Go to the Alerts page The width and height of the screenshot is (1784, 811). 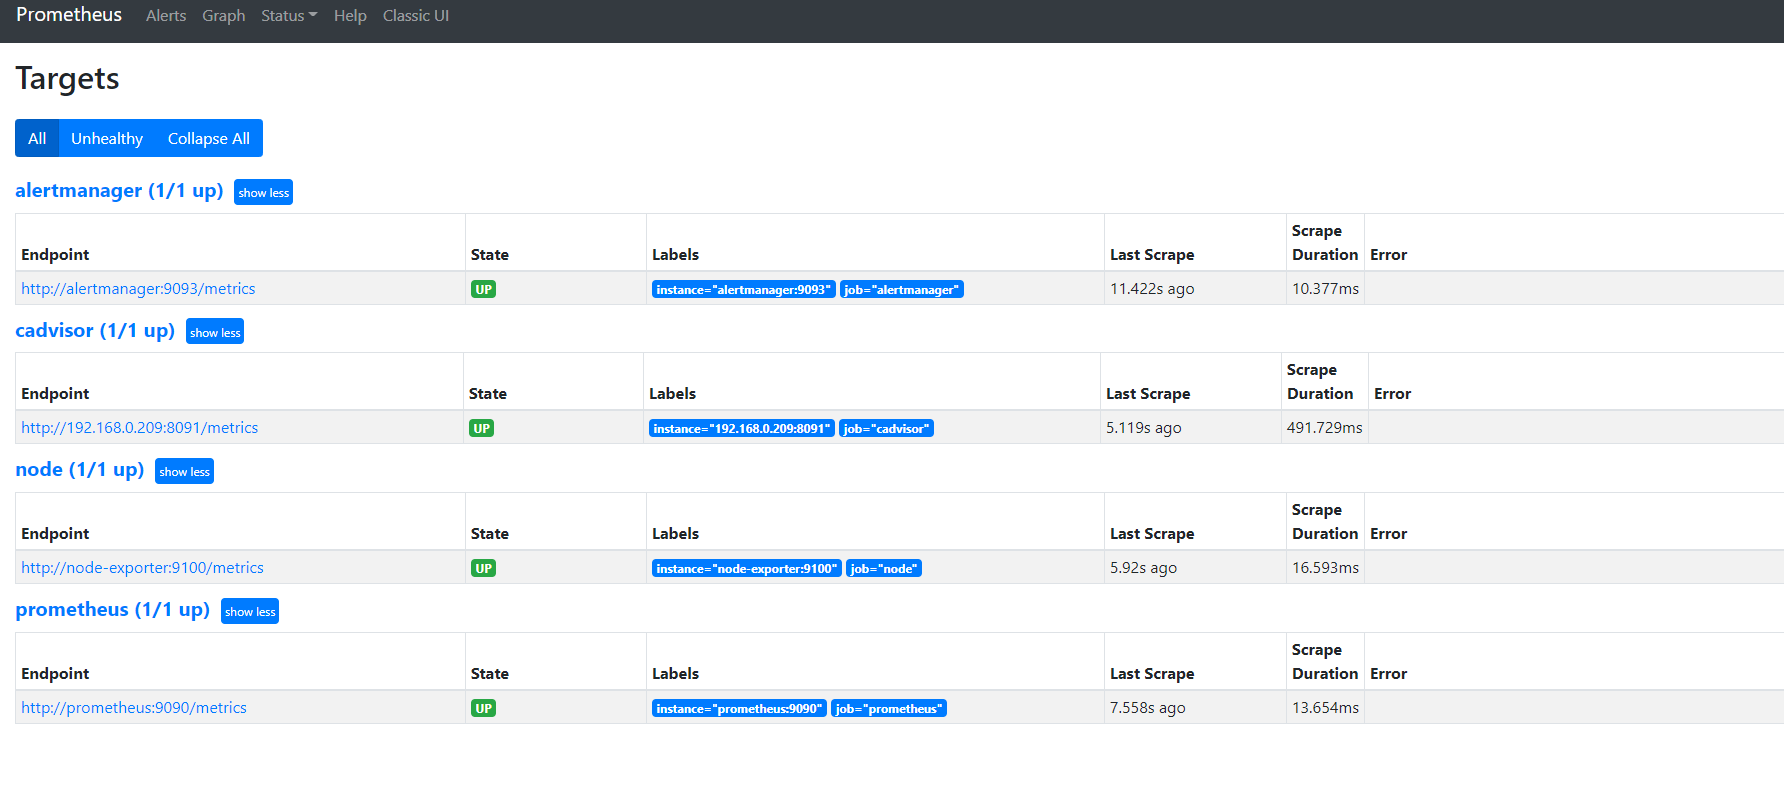[x=166, y=16]
